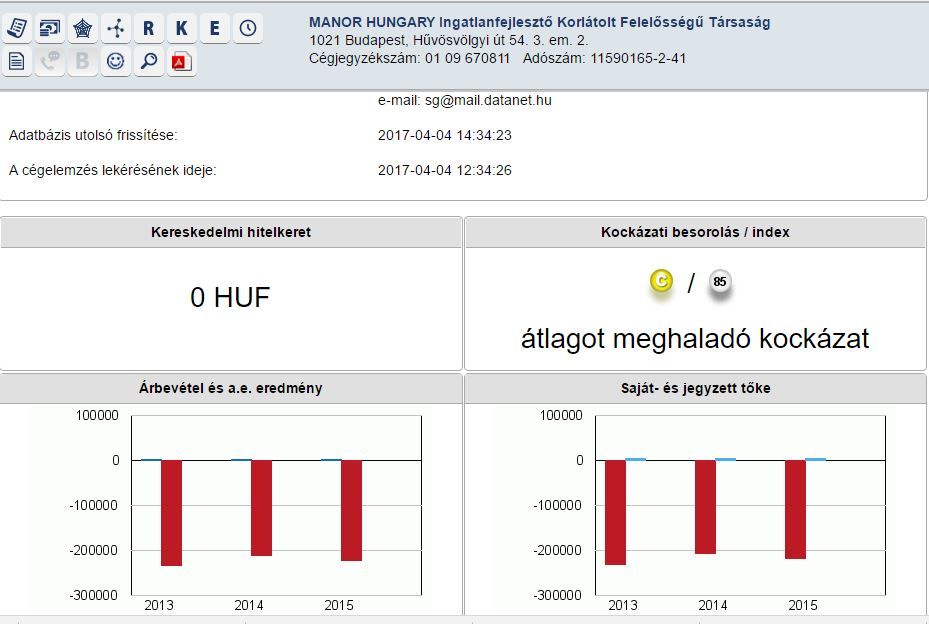This screenshot has width=929, height=624.
Task: Click the A cégelemzés lekérésének ideje label
Action: click(x=113, y=170)
